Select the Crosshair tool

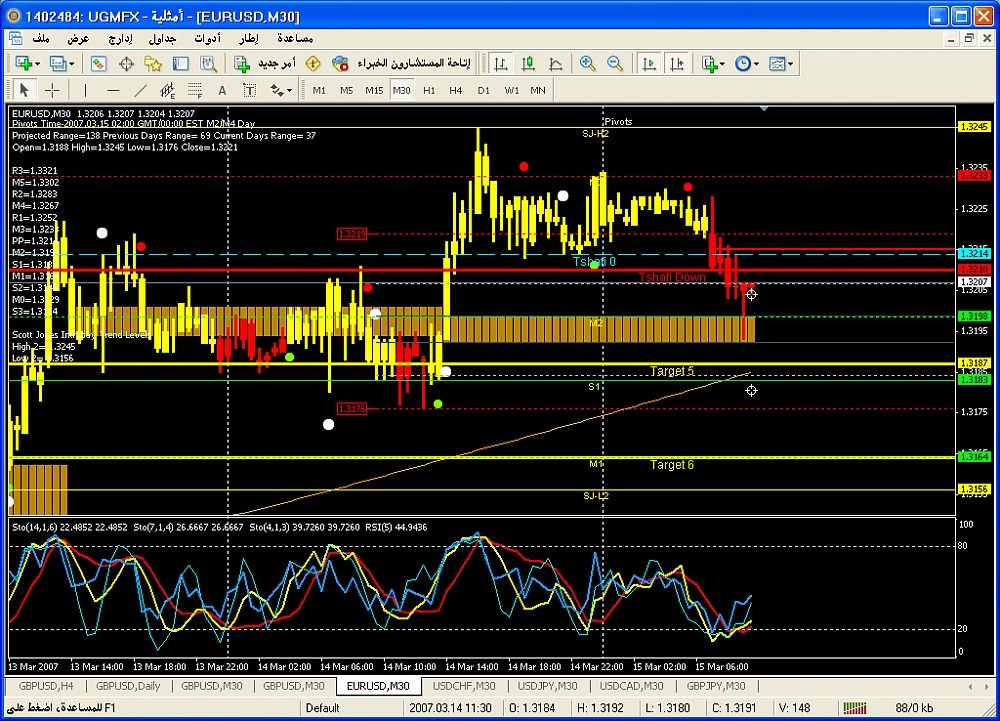[x=52, y=90]
